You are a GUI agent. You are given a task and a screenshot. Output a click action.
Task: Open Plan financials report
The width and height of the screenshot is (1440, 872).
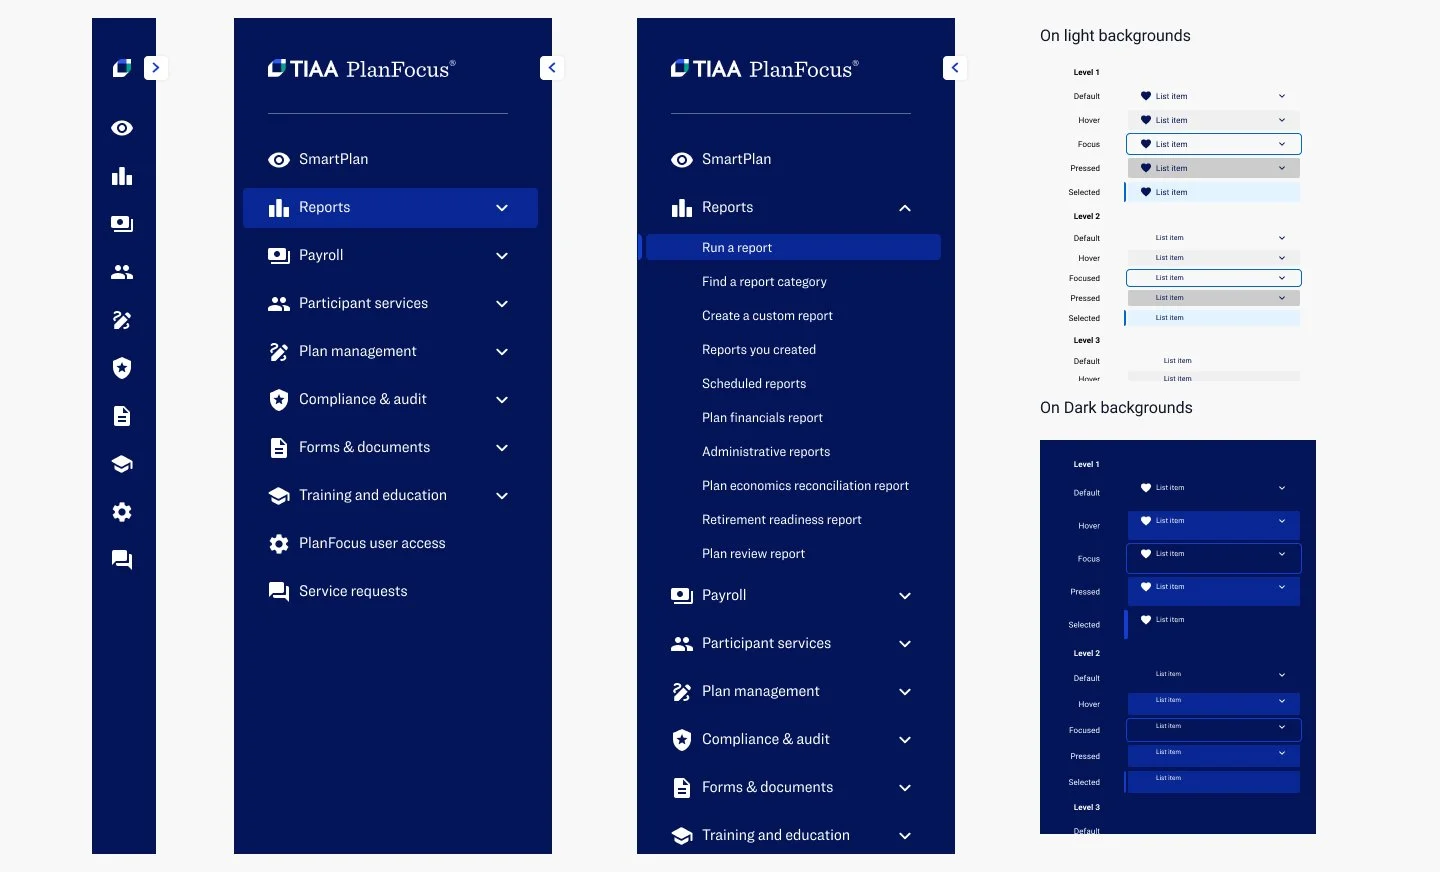pyautogui.click(x=762, y=418)
